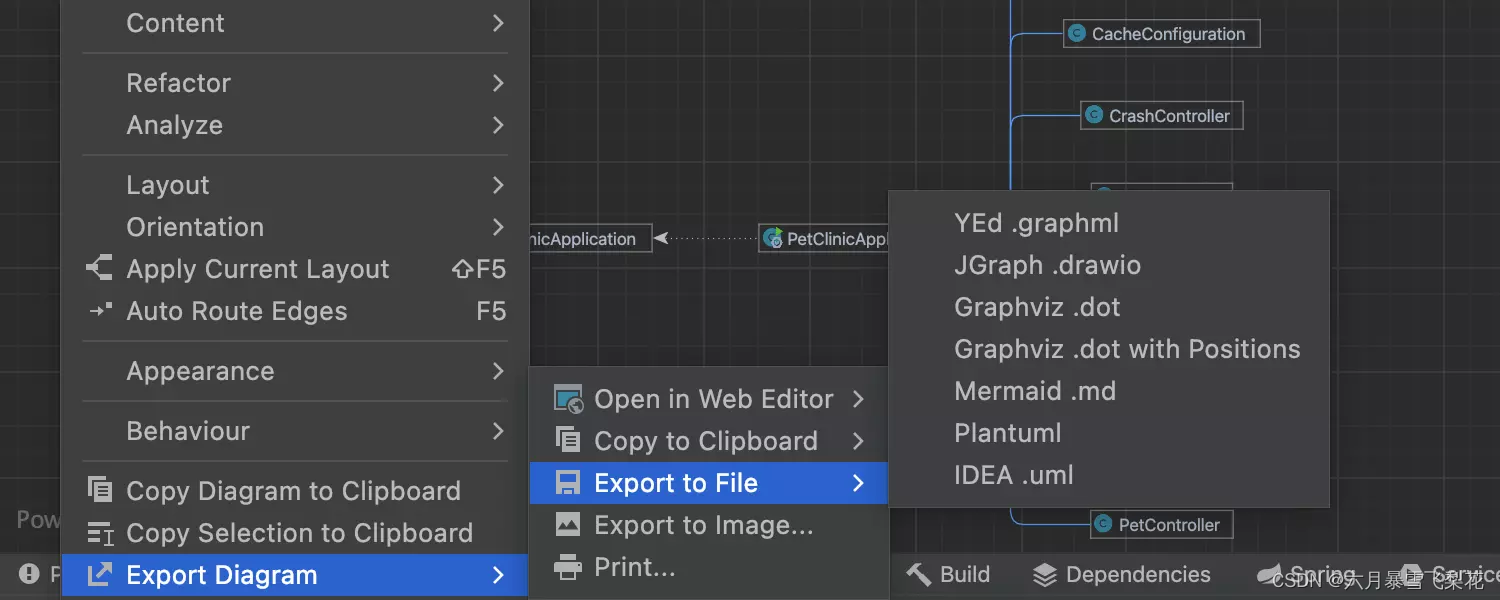This screenshot has height=600, width=1500.
Task: Expand the Content submenu arrow
Action: [x=498, y=22]
